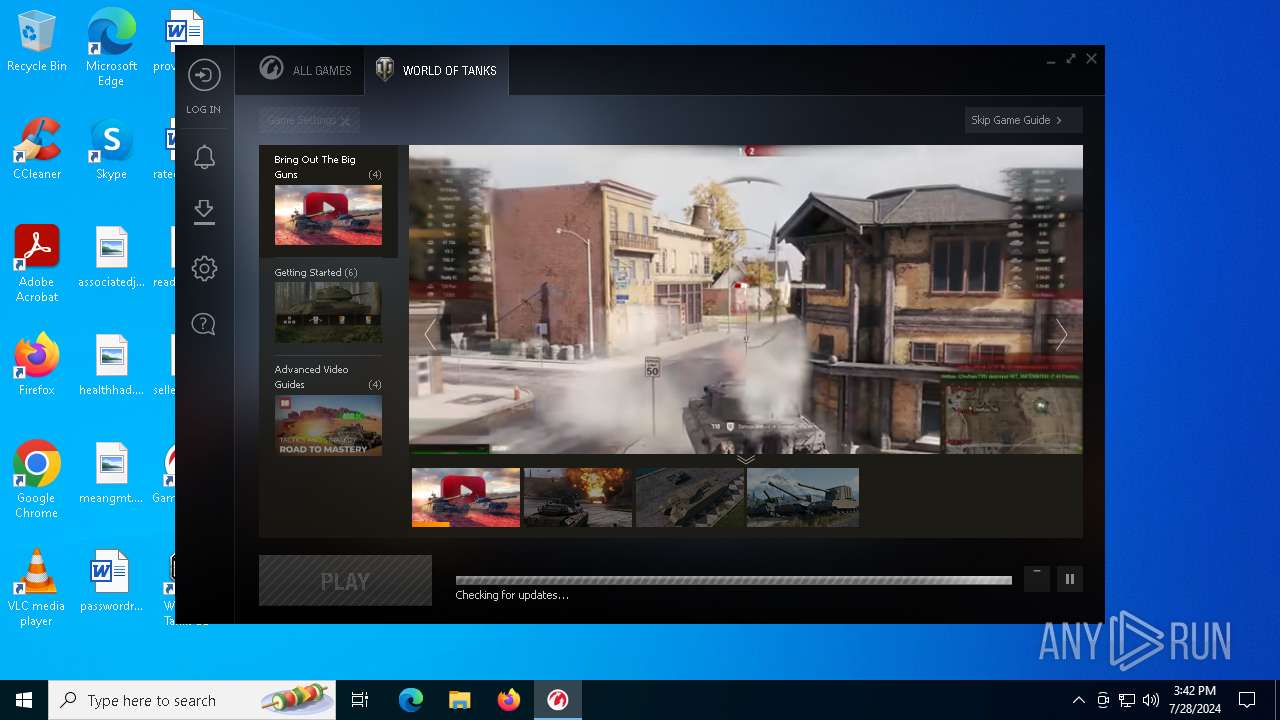
Task: Select fourth thumbnail with snowy artillery tank
Action: point(803,497)
